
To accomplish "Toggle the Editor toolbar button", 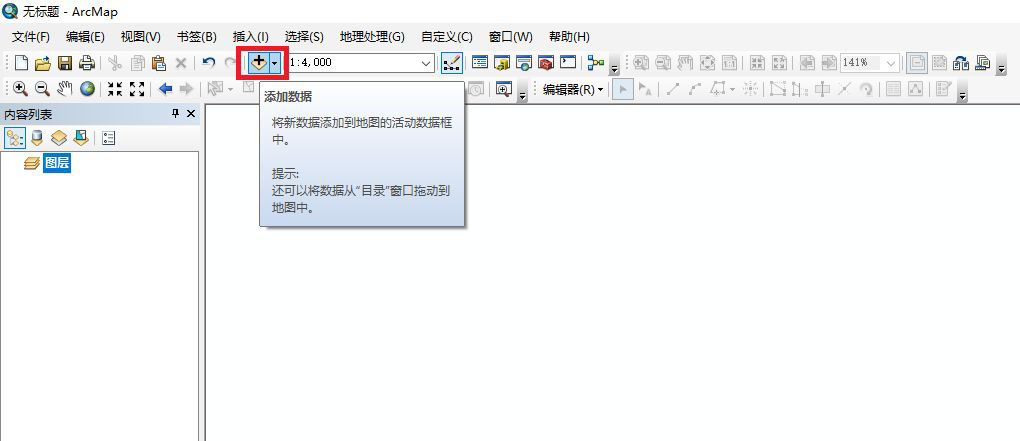I will coord(452,63).
